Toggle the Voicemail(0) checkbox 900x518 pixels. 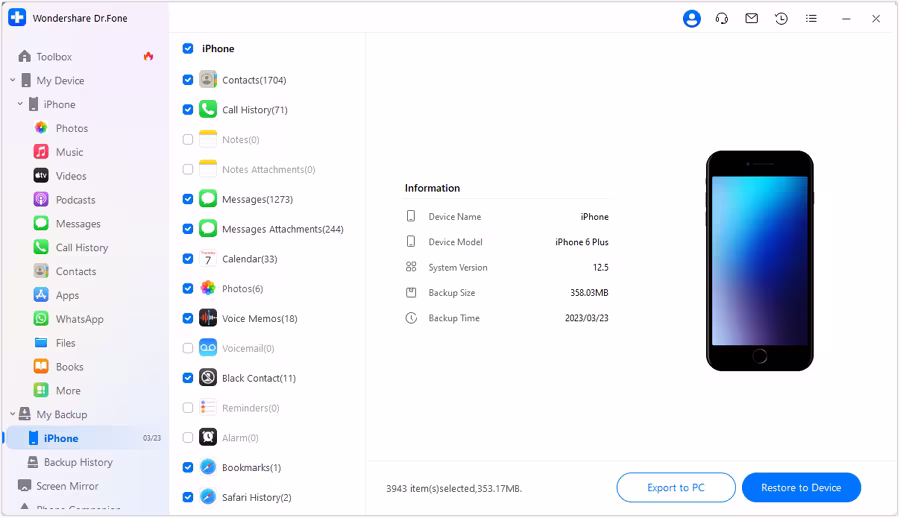[x=188, y=348]
